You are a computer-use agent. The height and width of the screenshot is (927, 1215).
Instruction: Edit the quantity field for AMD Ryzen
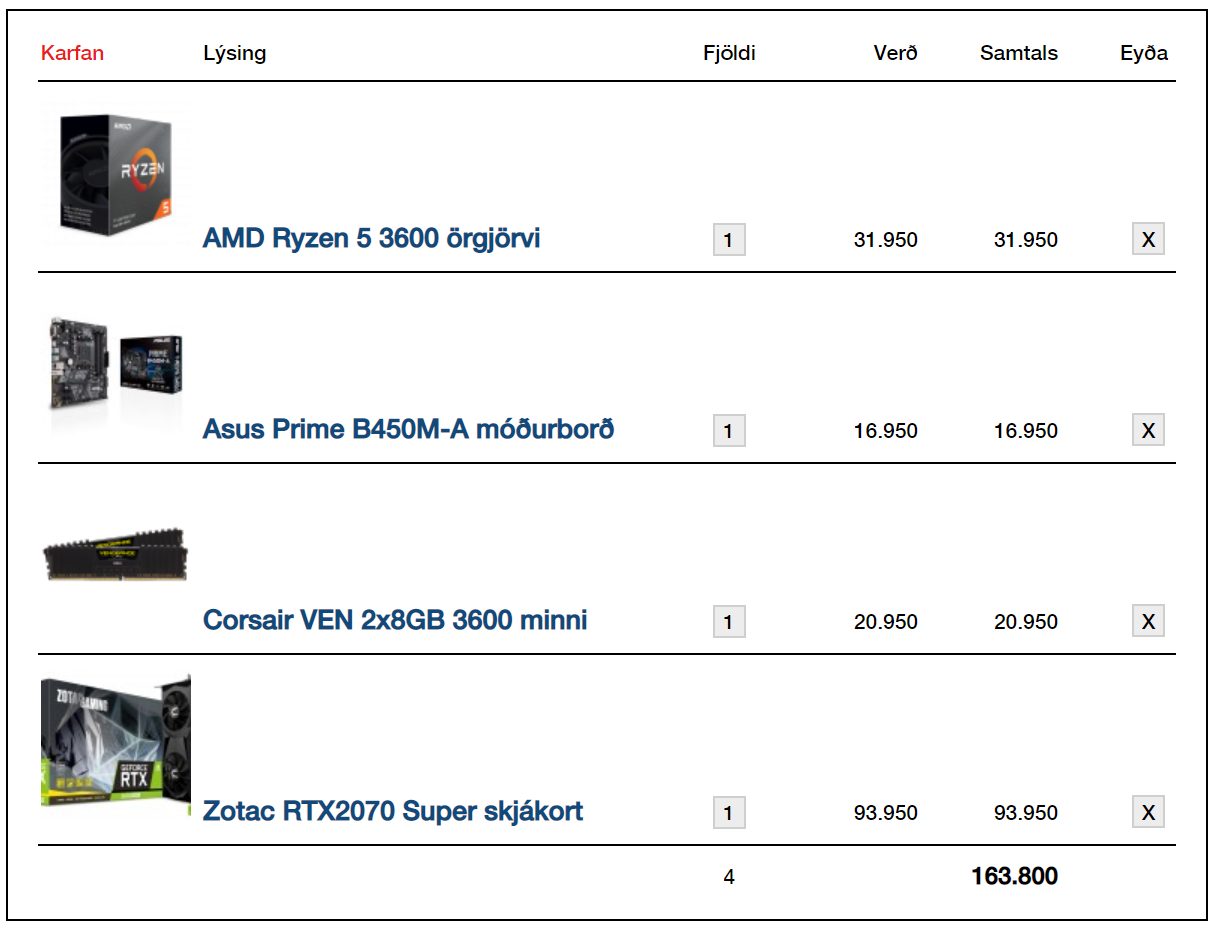coord(728,240)
